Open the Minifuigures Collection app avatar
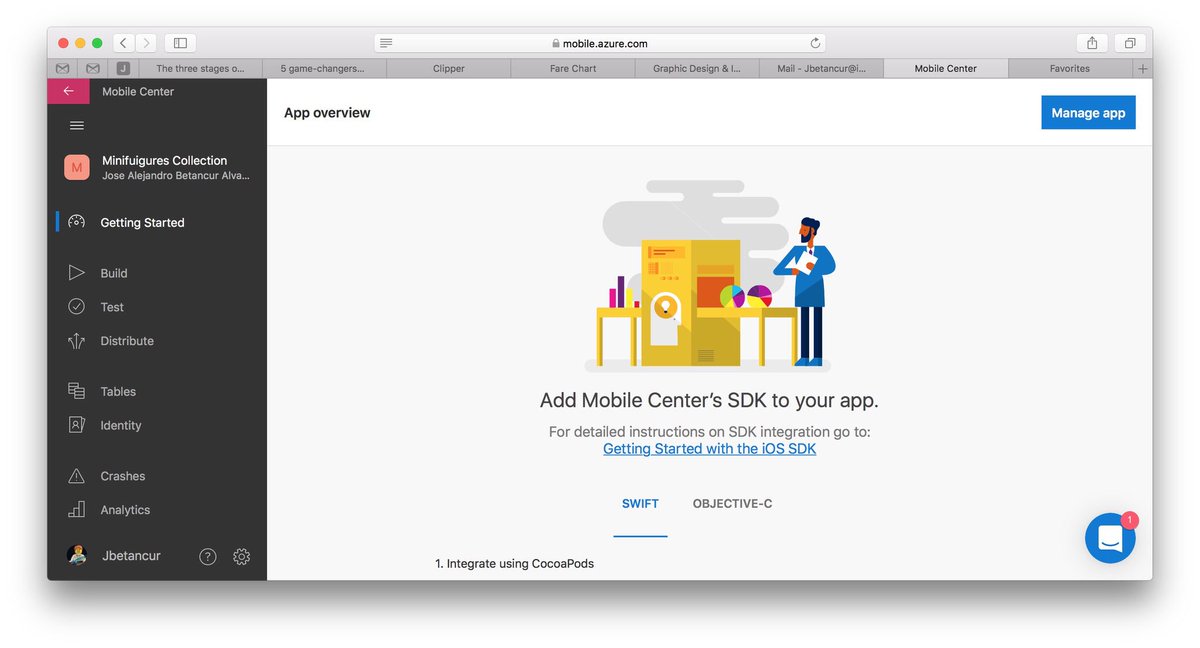Viewport: 1200px width, 648px height. click(77, 167)
